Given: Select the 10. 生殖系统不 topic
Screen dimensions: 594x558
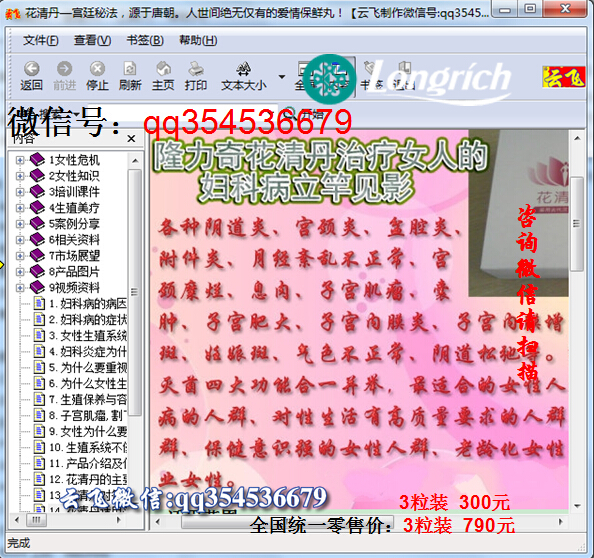Looking at the screenshot, I should 88,447.
